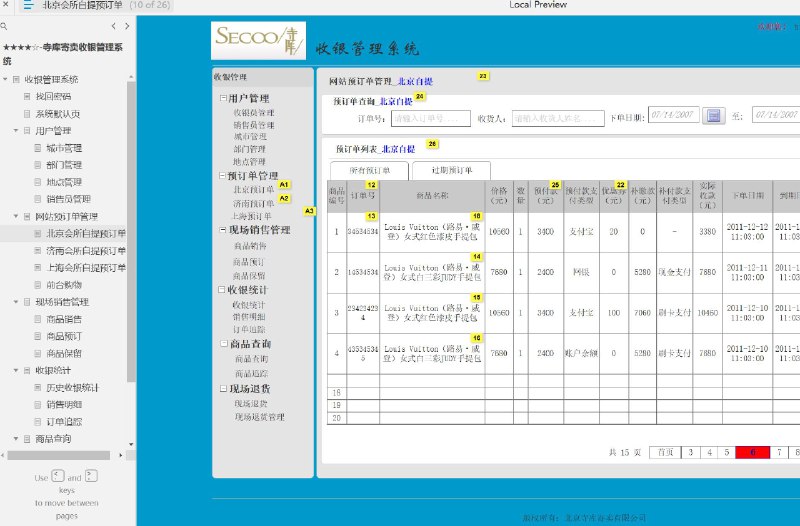Viewport: 800px width, 526px height.
Task: Collapse 用户管理 box in page menu
Action: click(223, 97)
